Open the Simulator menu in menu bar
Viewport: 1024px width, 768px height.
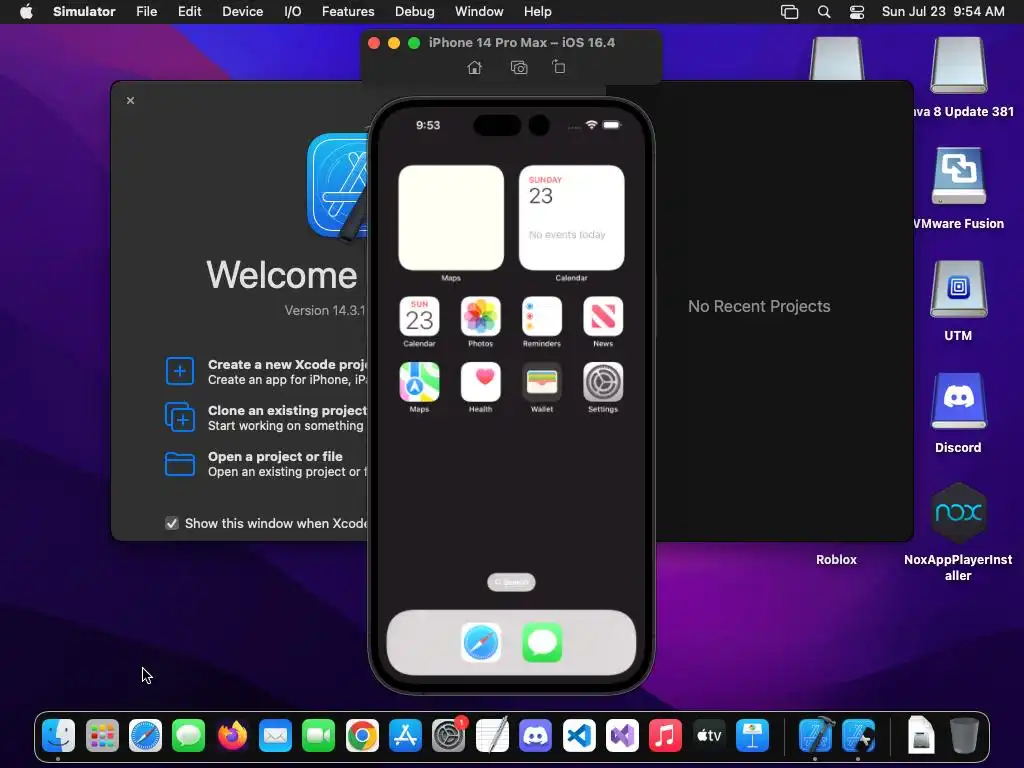coord(84,12)
